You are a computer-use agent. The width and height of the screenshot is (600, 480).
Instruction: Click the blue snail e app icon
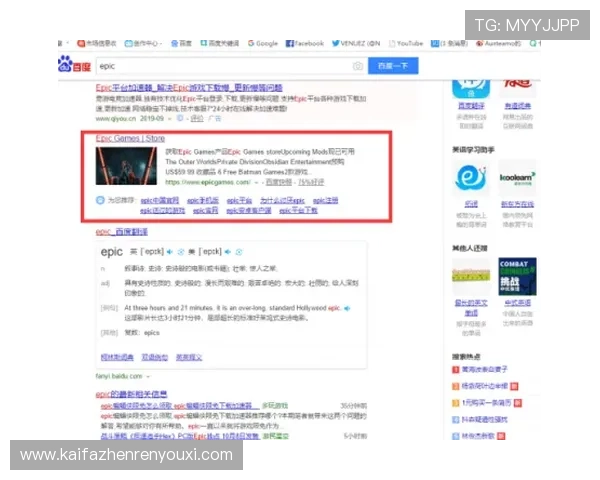[471, 178]
